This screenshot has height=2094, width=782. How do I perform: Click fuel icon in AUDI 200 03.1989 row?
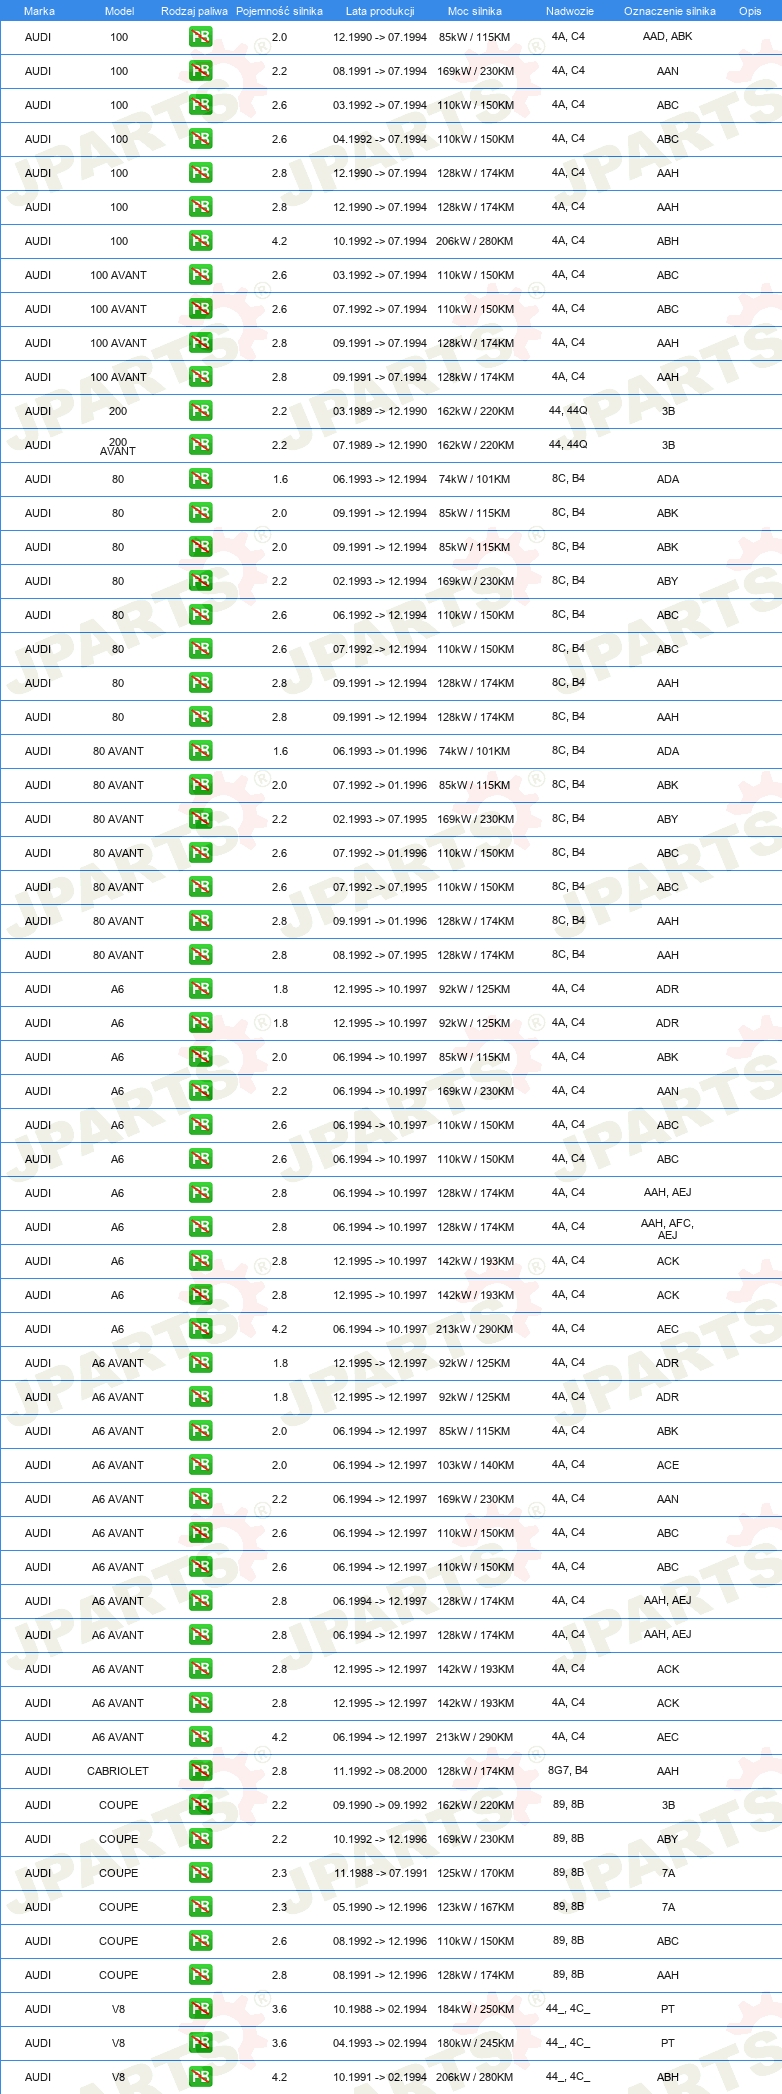pos(200,411)
